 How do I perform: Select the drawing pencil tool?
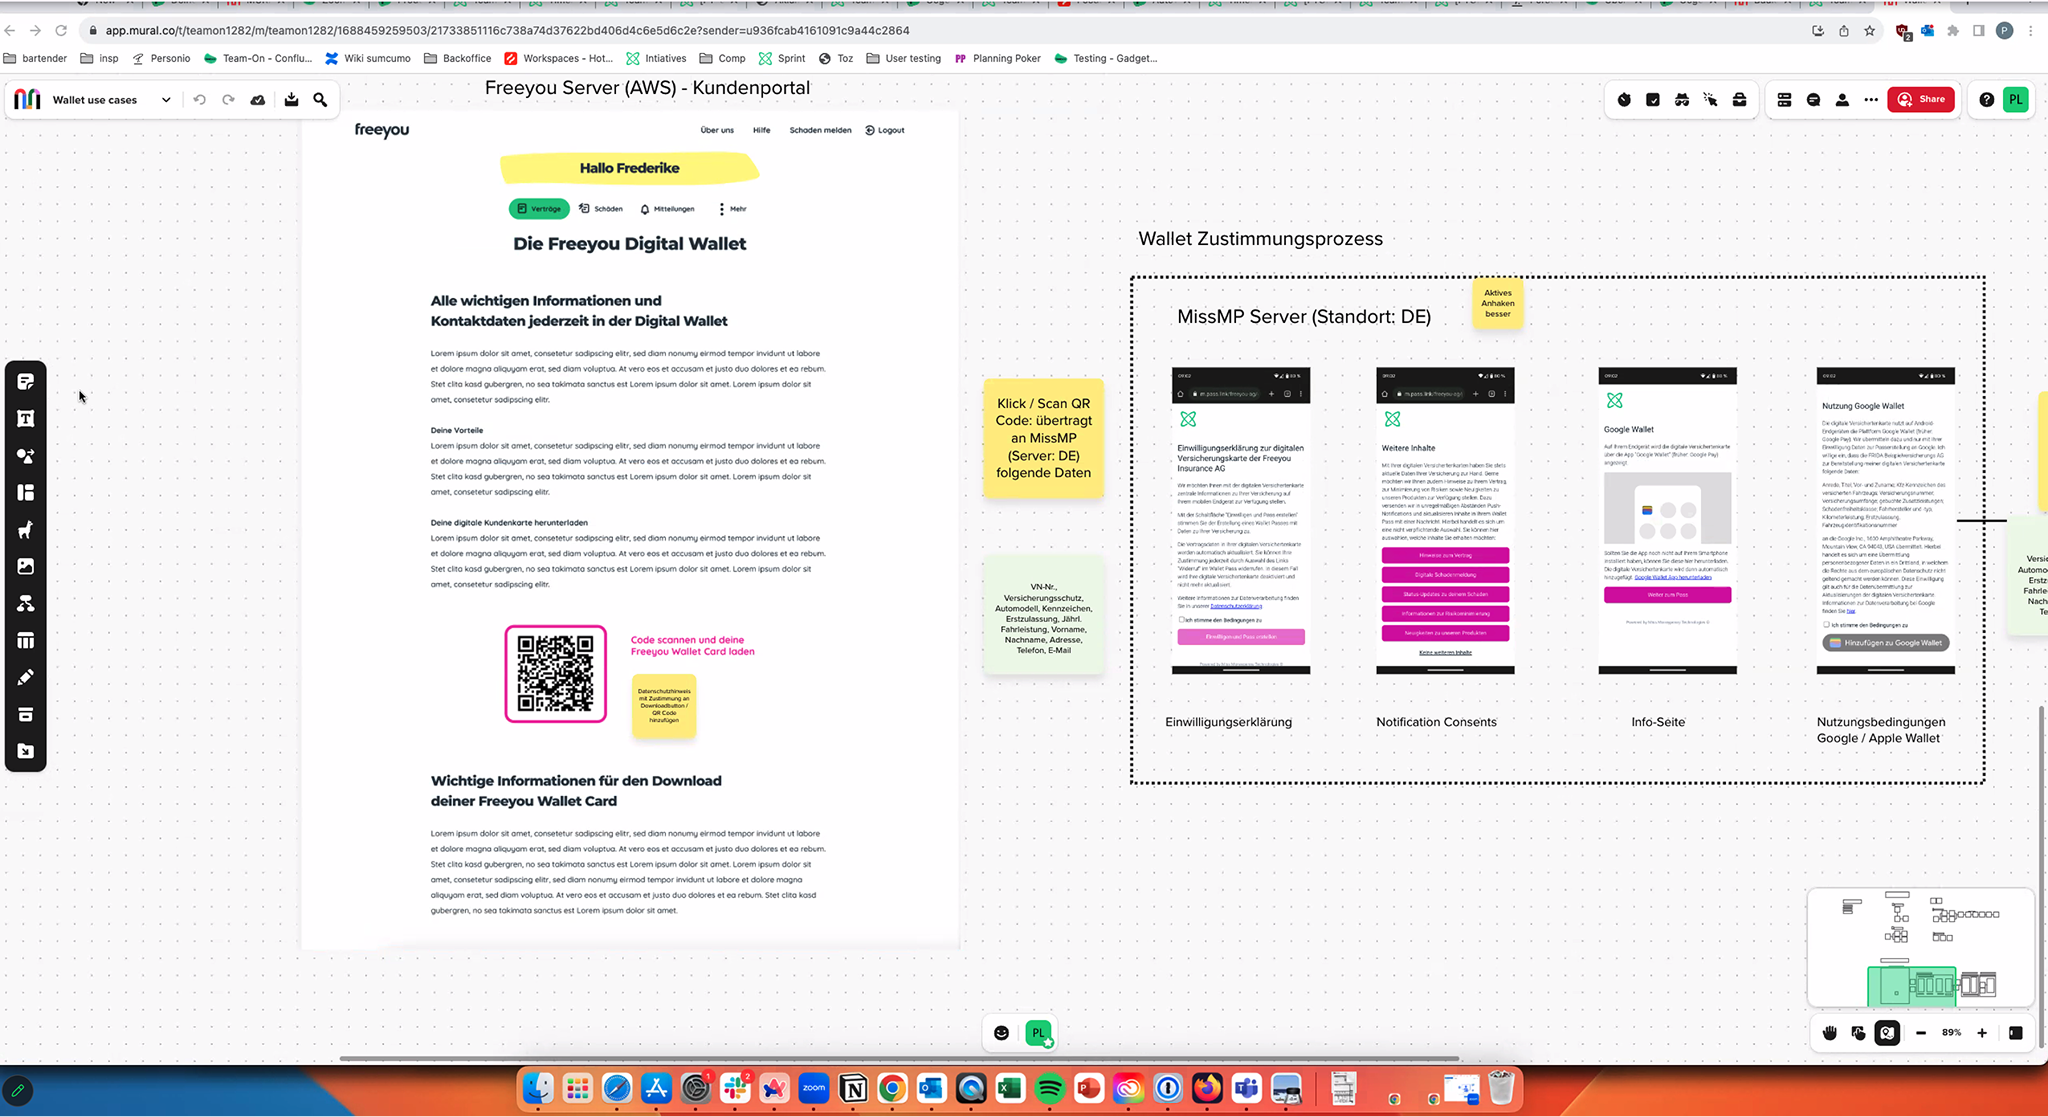(26, 677)
